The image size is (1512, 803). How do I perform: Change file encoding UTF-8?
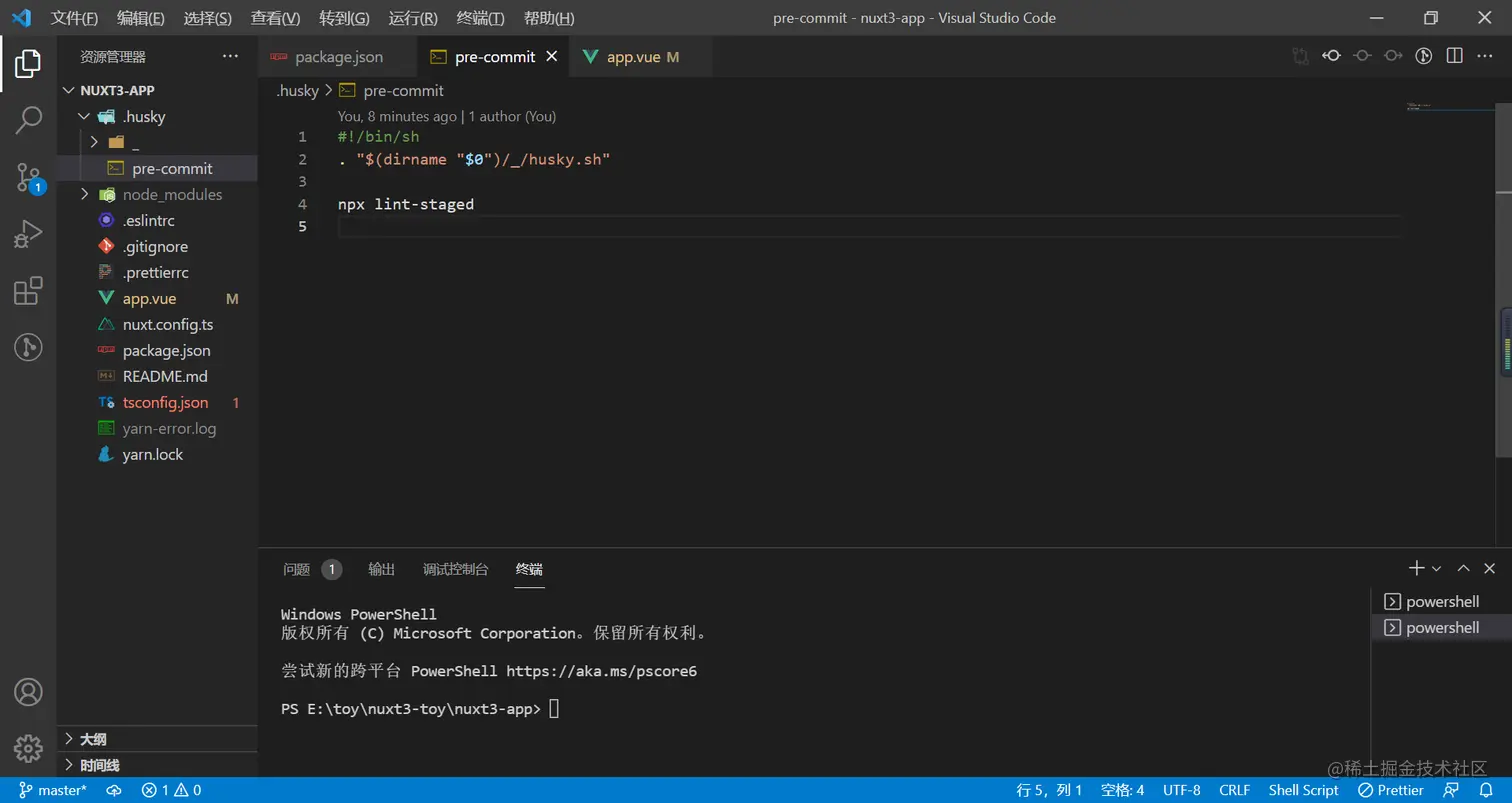(x=1182, y=790)
